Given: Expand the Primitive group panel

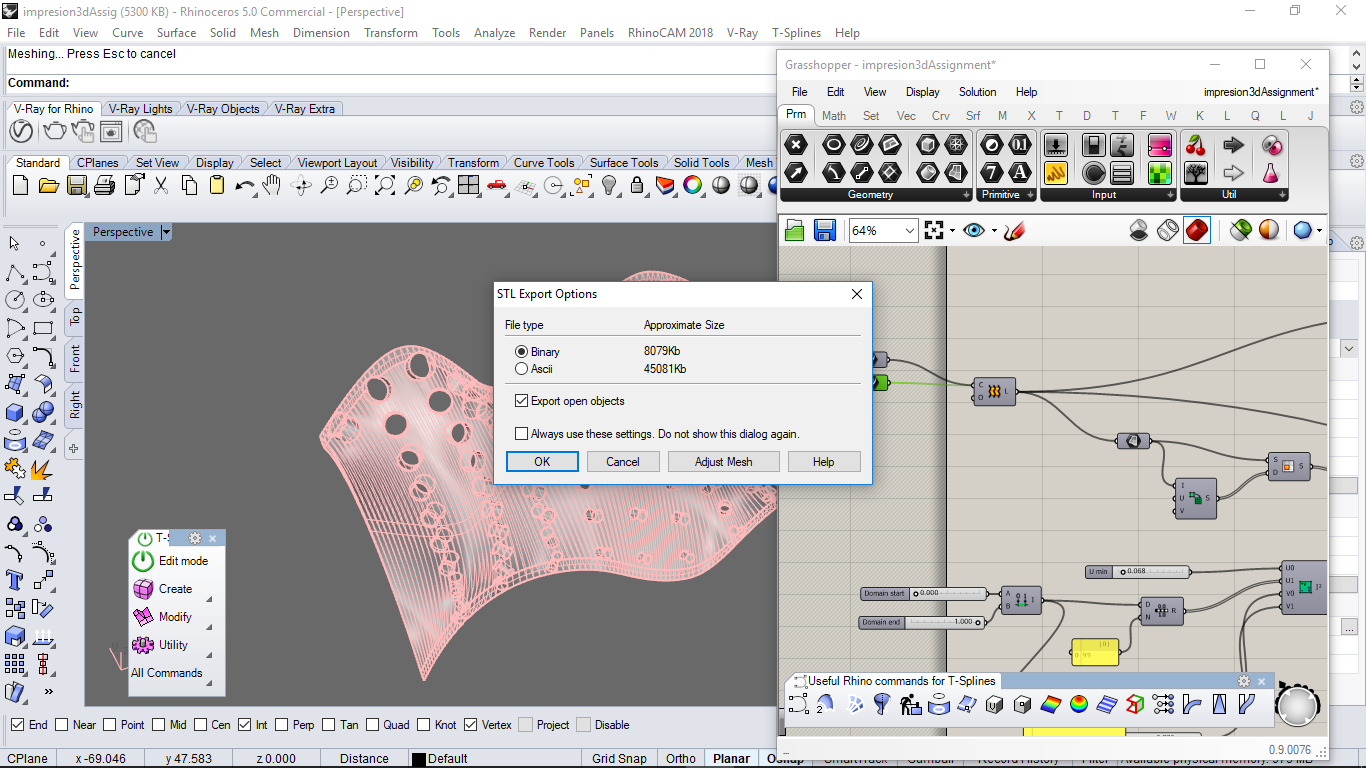Looking at the screenshot, I should (1030, 195).
